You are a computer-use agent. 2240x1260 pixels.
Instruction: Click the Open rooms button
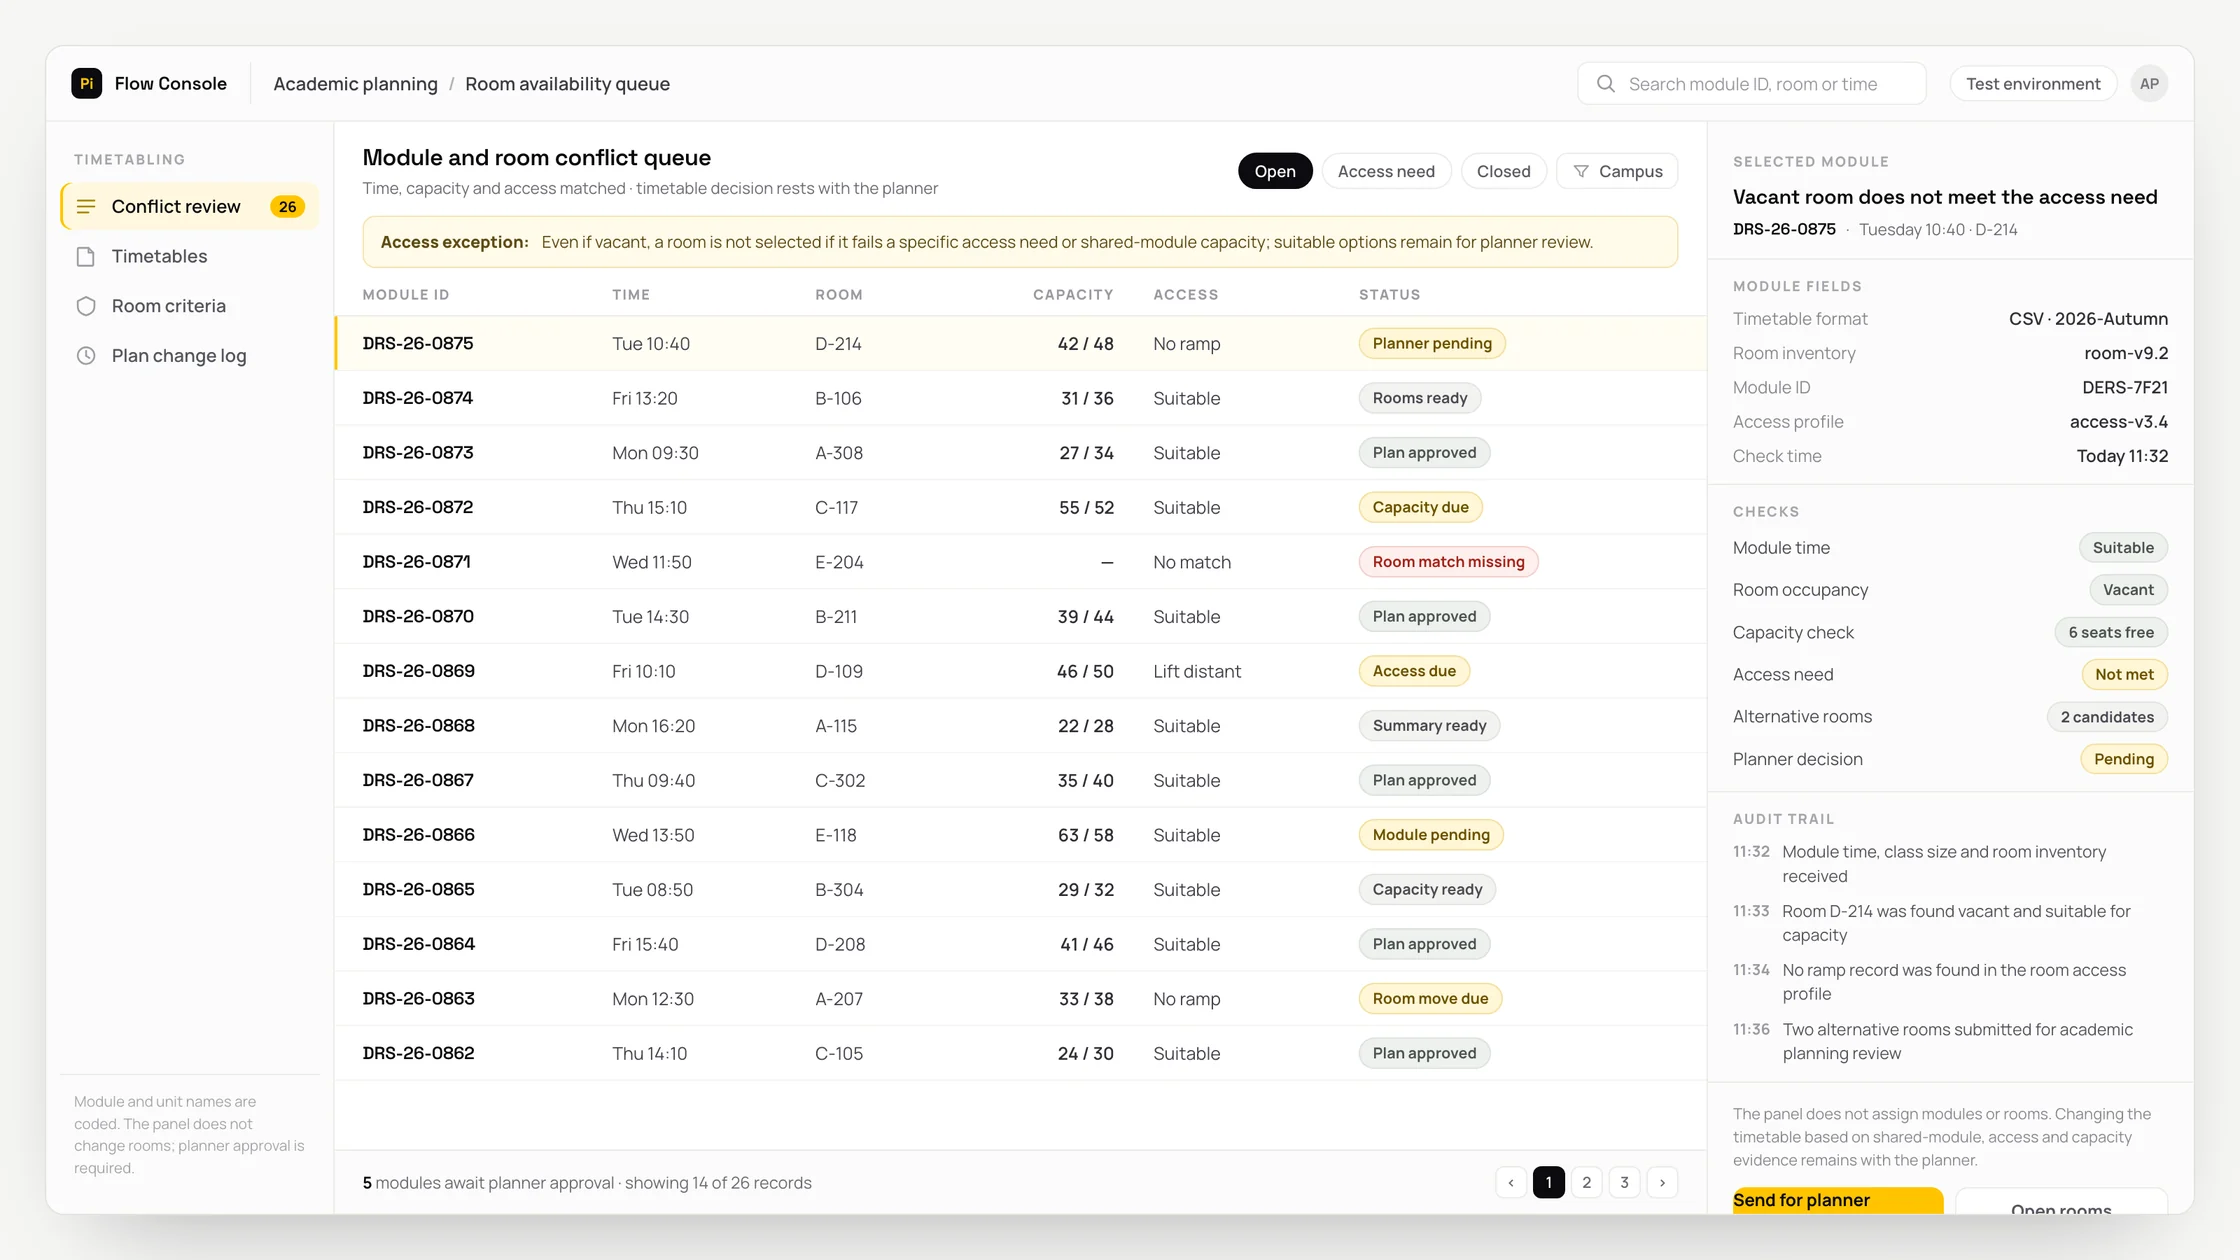pyautogui.click(x=2061, y=1202)
